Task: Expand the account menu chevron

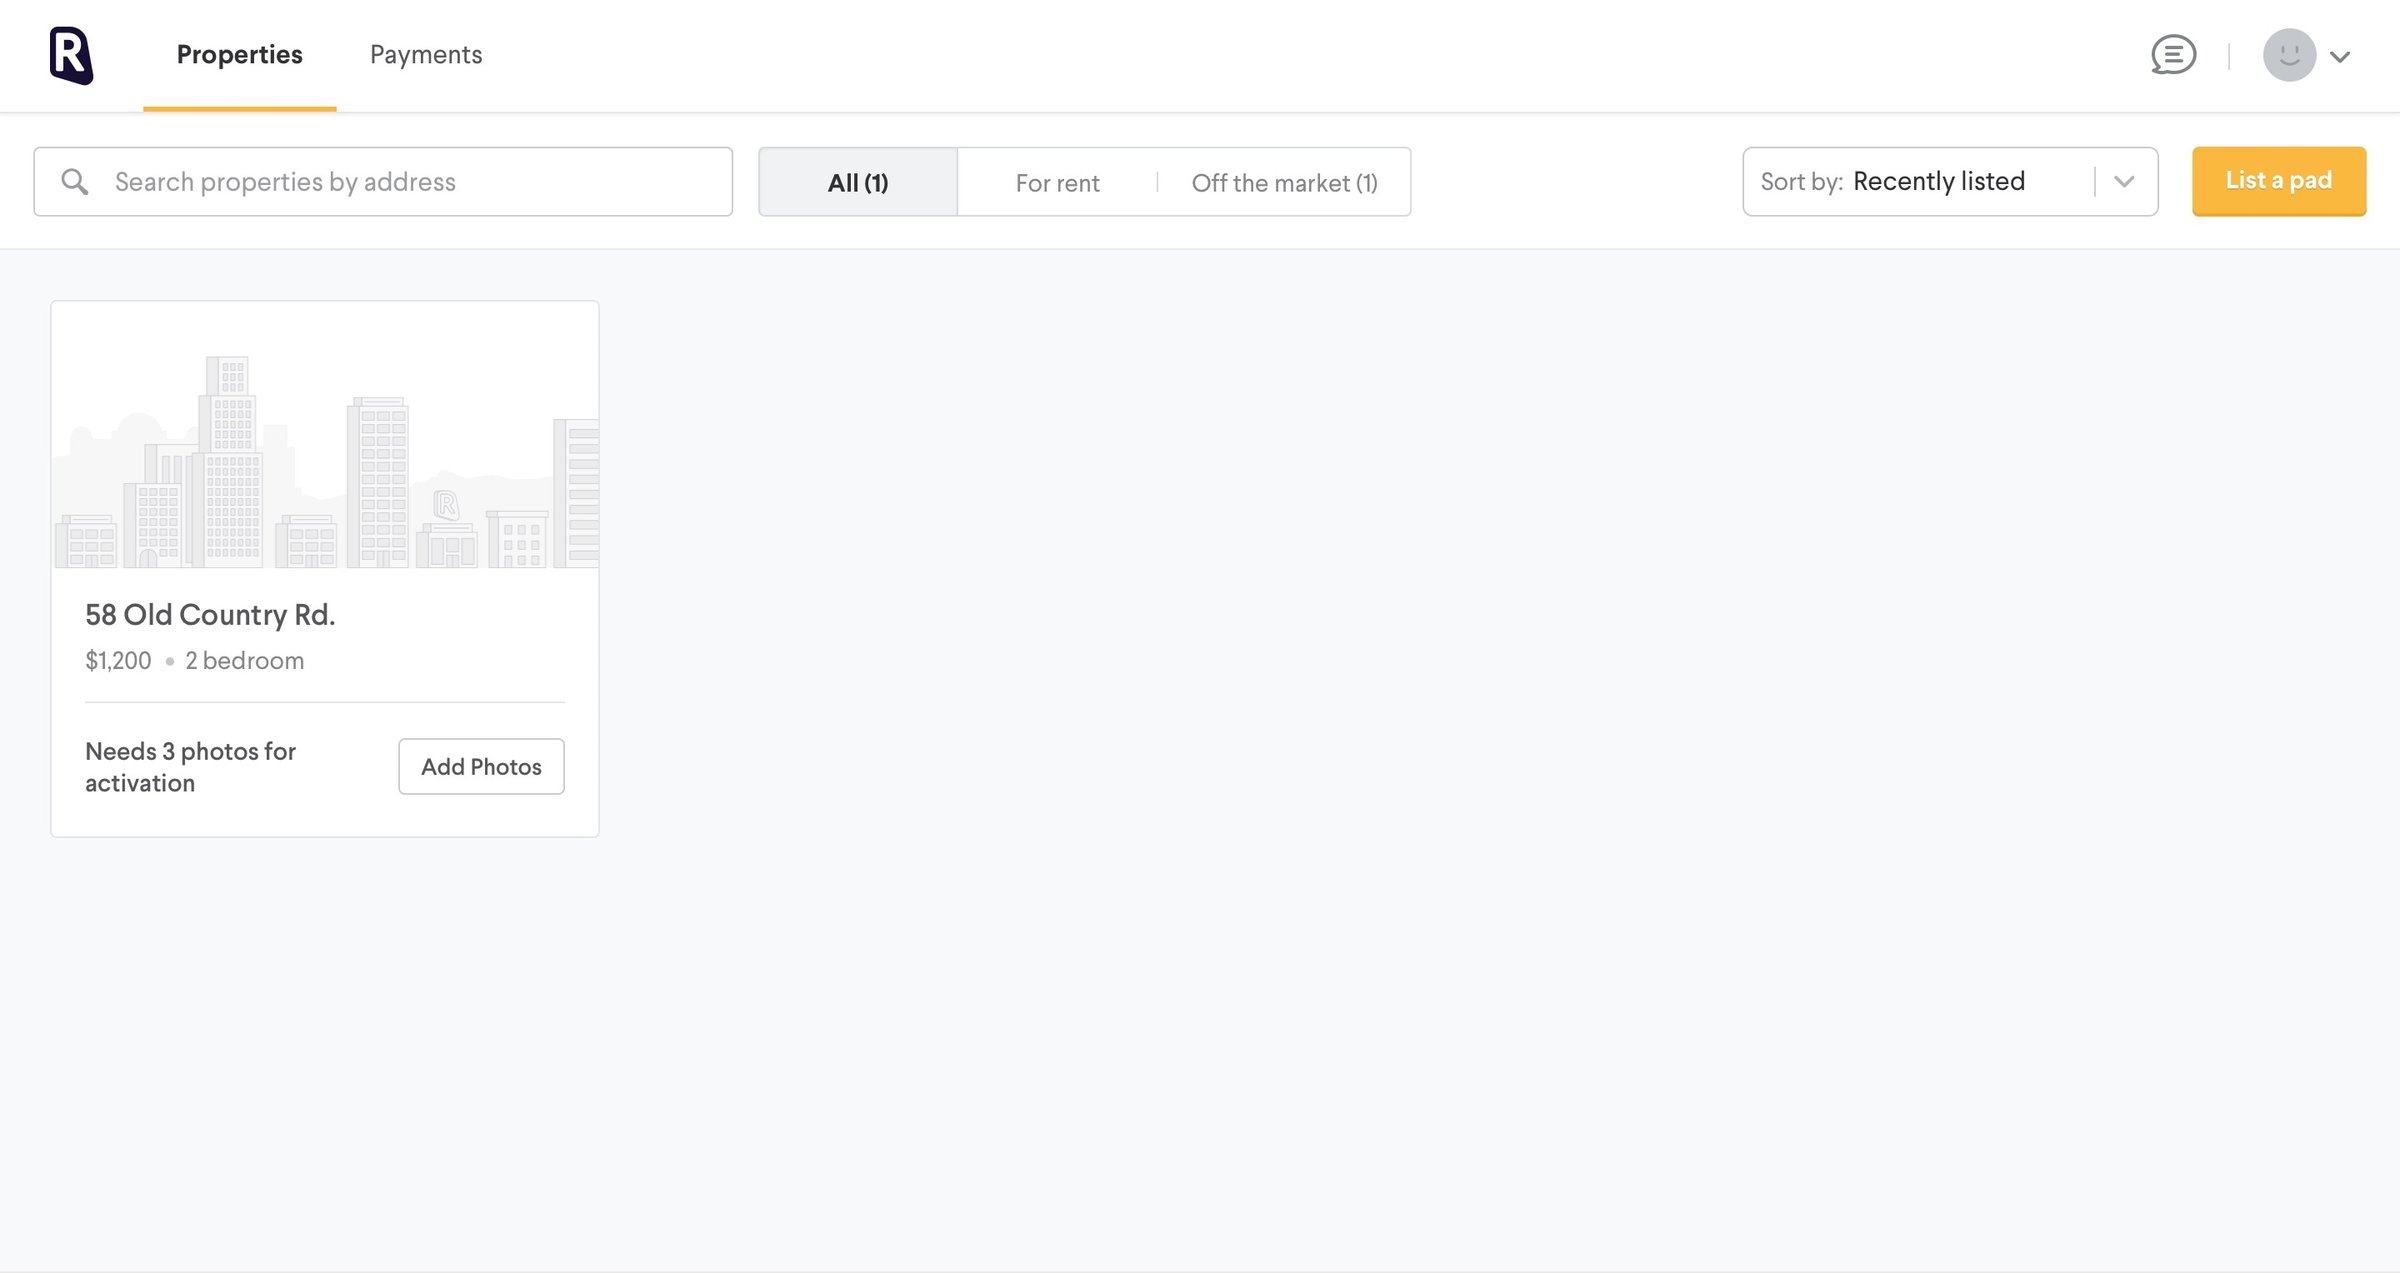Action: click(2339, 57)
